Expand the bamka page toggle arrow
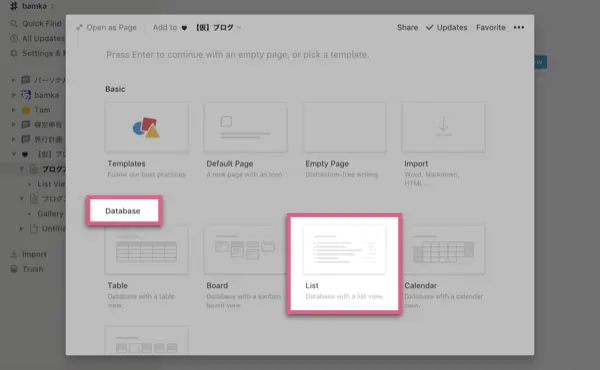 tap(14, 95)
